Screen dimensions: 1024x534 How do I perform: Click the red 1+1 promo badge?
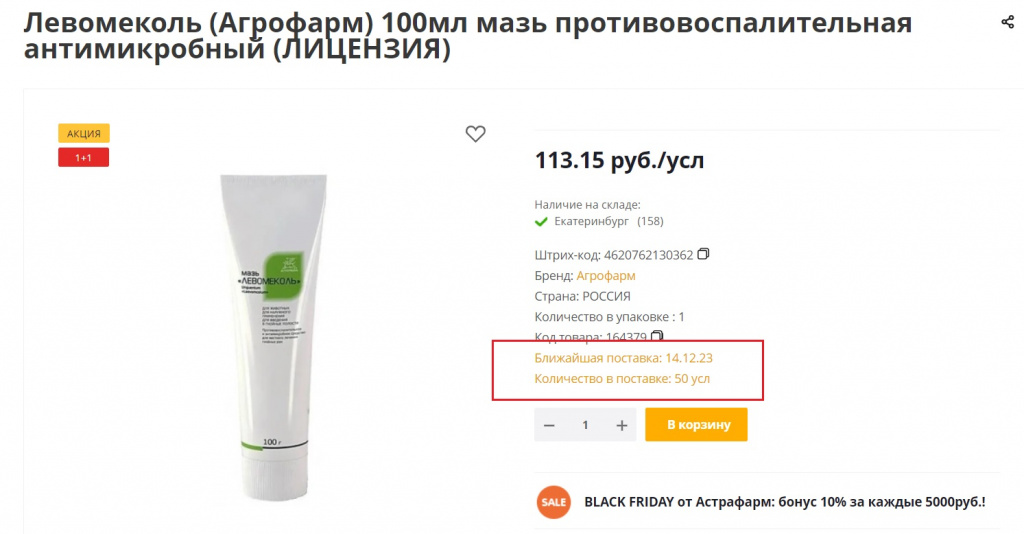(x=84, y=157)
